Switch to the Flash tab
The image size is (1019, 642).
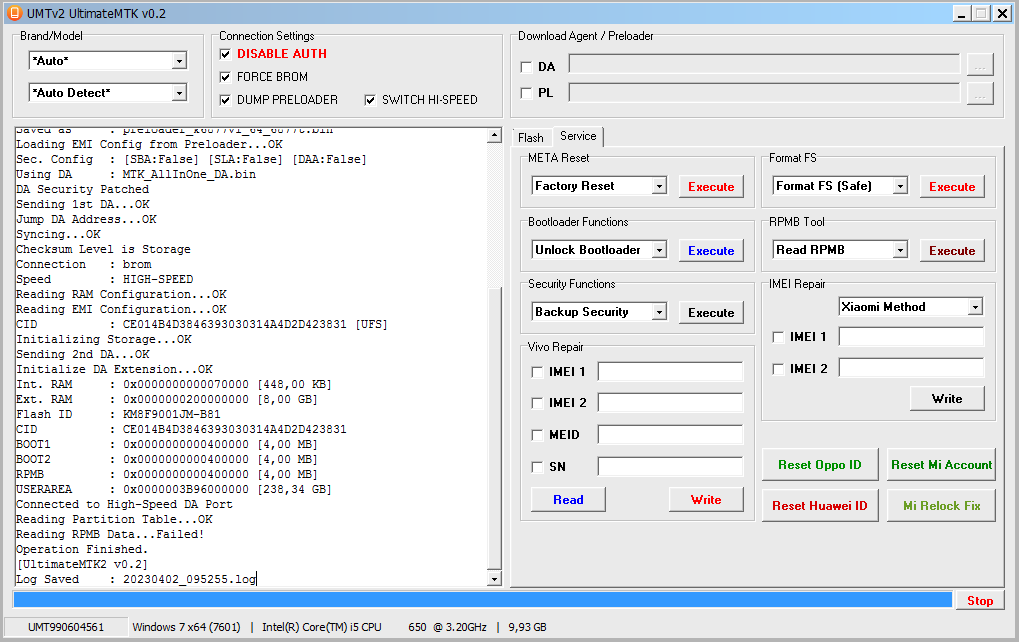(x=531, y=138)
